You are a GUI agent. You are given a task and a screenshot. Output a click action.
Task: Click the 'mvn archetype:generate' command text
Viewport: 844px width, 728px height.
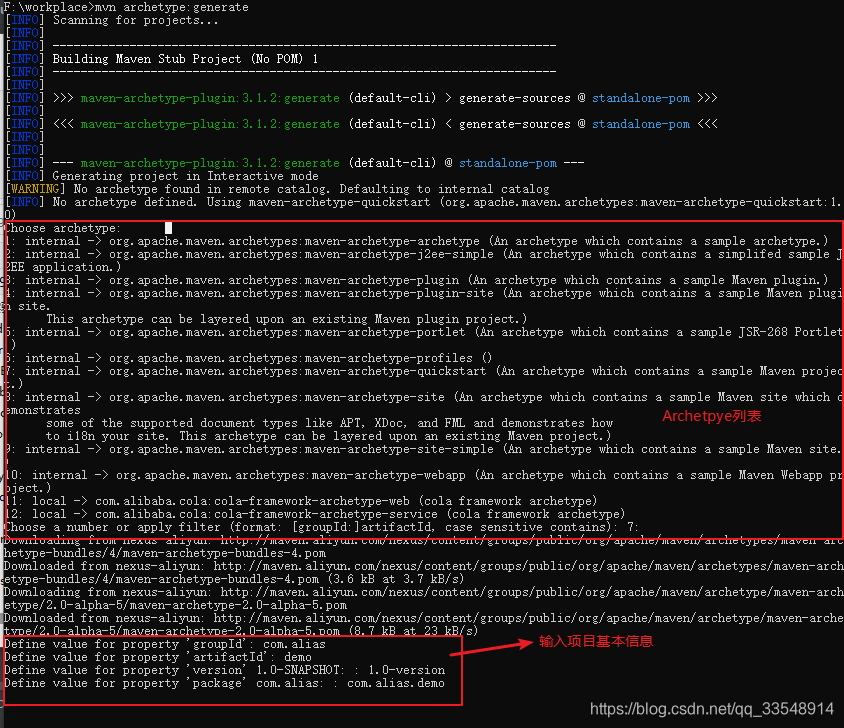tap(172, 7)
